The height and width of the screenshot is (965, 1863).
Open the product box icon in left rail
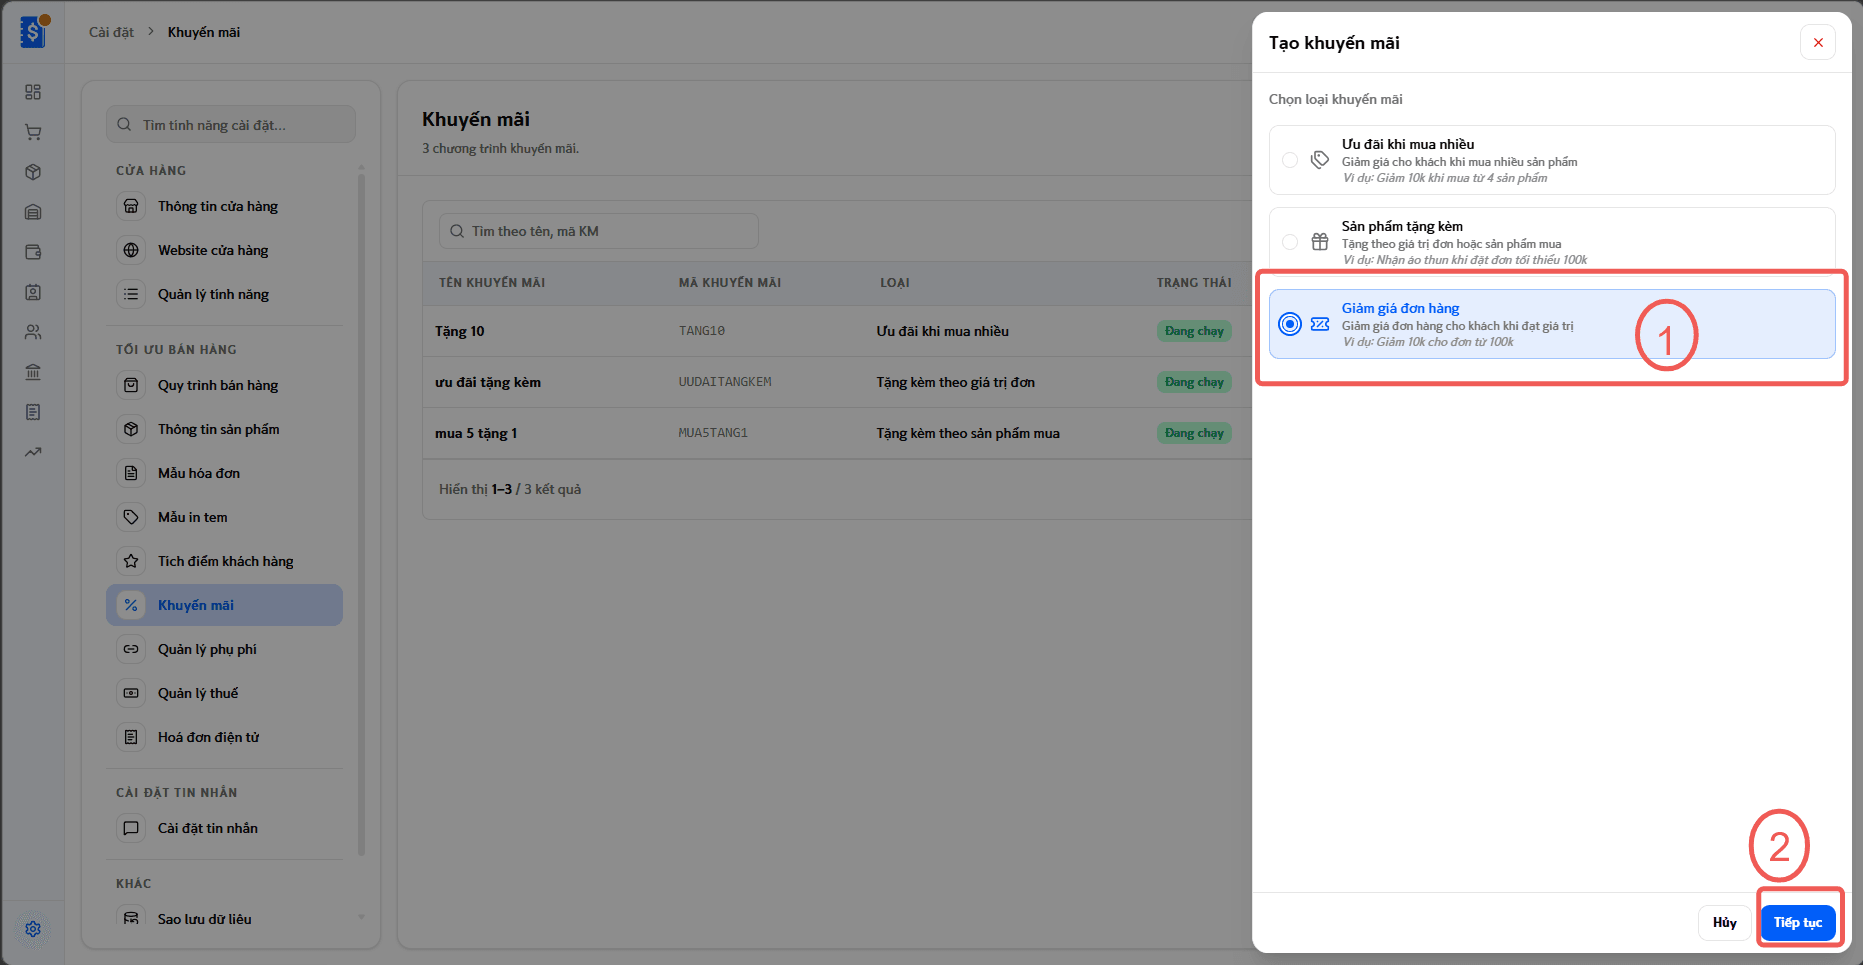(x=33, y=172)
